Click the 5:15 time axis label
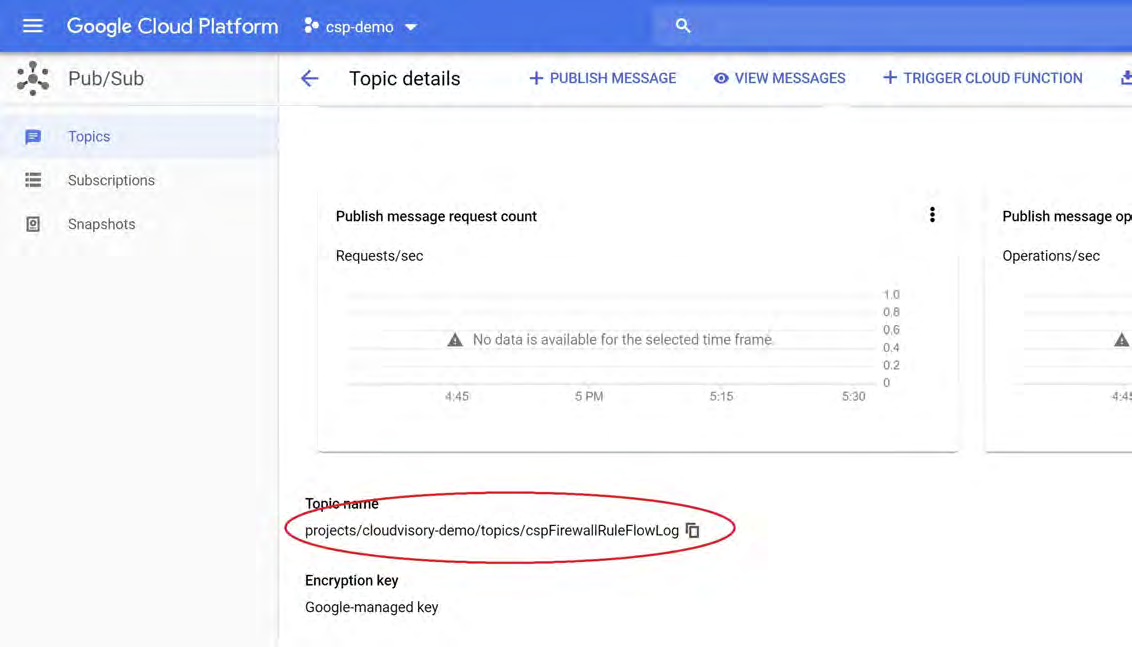The image size is (1132, 647). click(x=721, y=396)
